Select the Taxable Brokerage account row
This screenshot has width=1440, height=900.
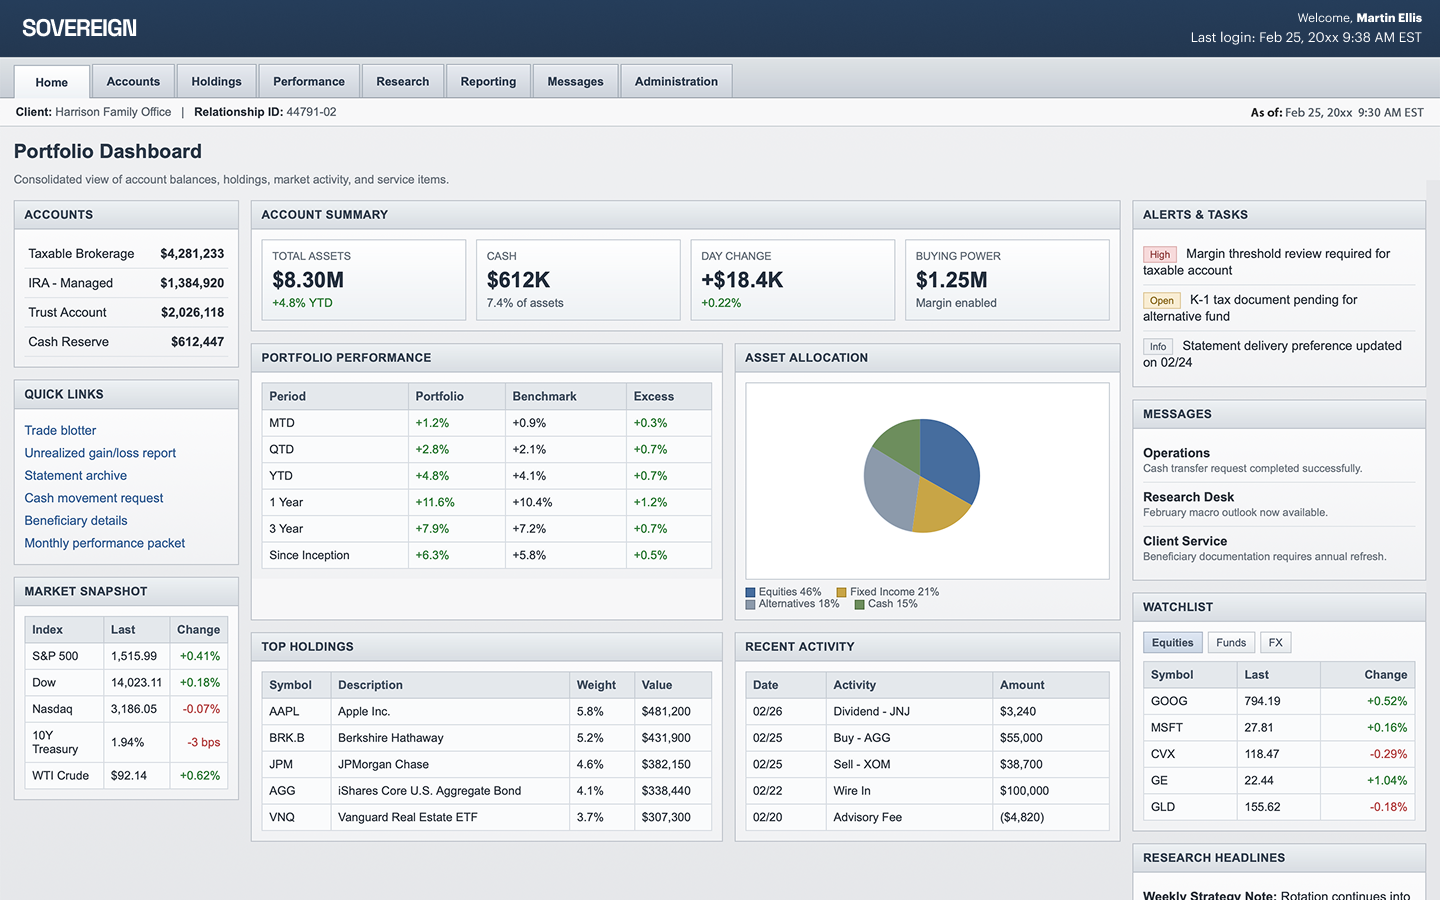(126, 254)
